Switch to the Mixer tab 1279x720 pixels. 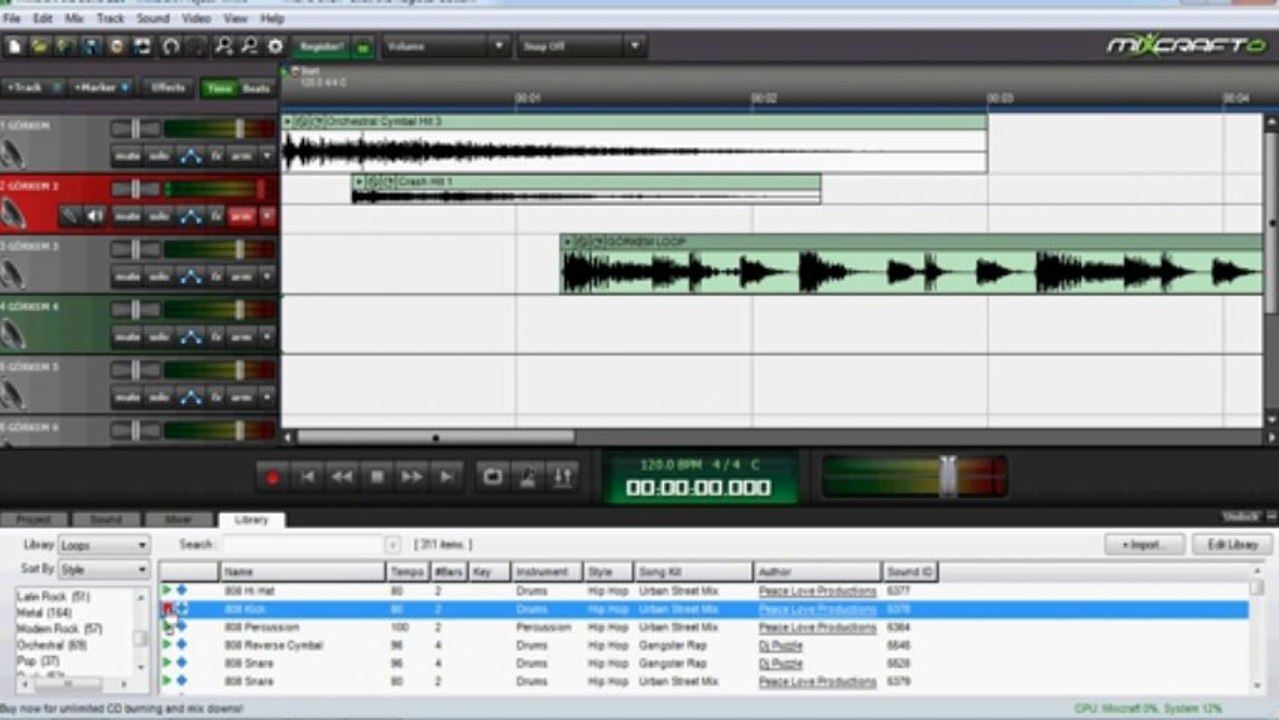(176, 519)
